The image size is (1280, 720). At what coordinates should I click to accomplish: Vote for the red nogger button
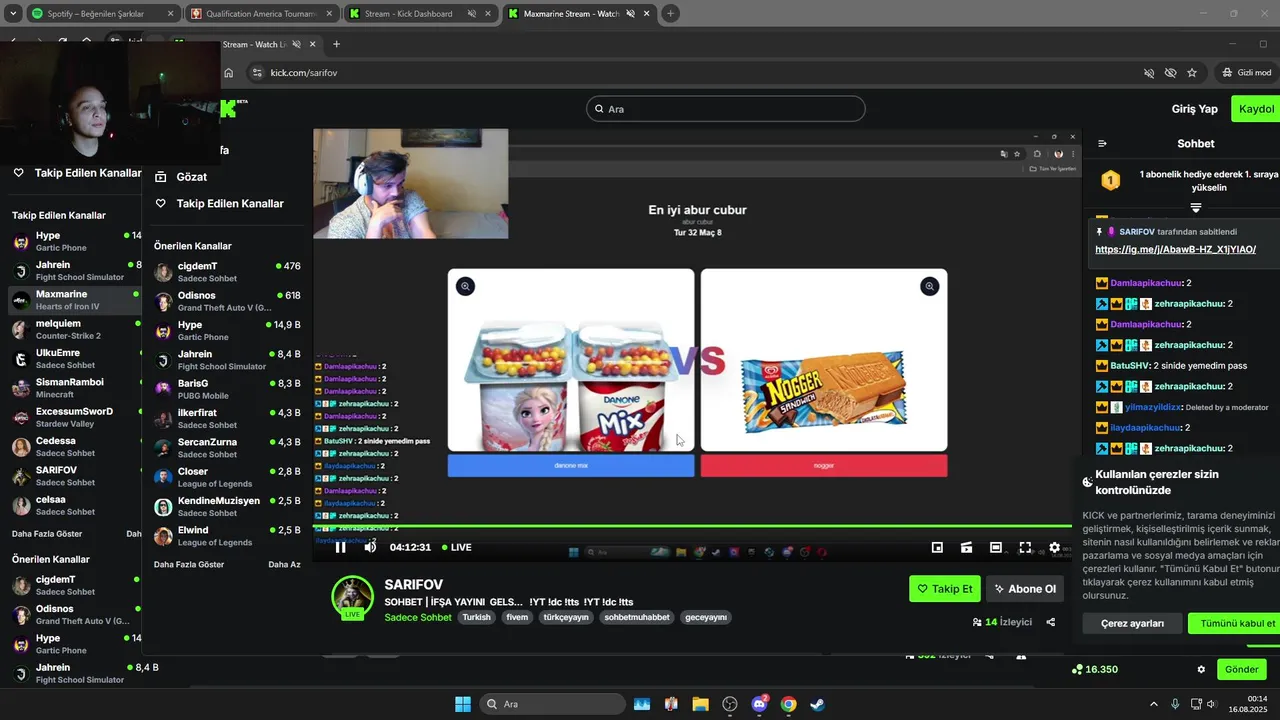[824, 466]
